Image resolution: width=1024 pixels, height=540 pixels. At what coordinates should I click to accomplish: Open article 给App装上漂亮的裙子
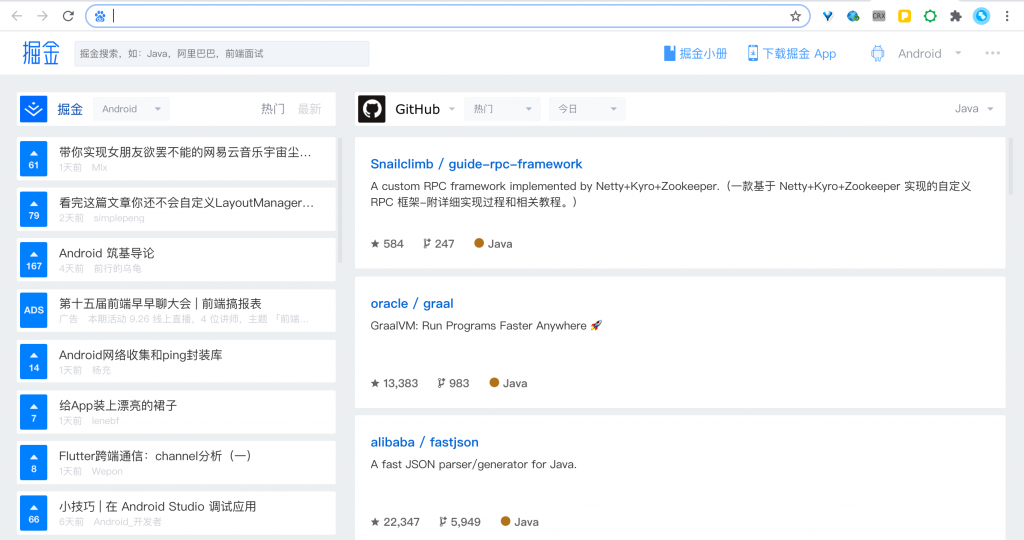pos(118,405)
